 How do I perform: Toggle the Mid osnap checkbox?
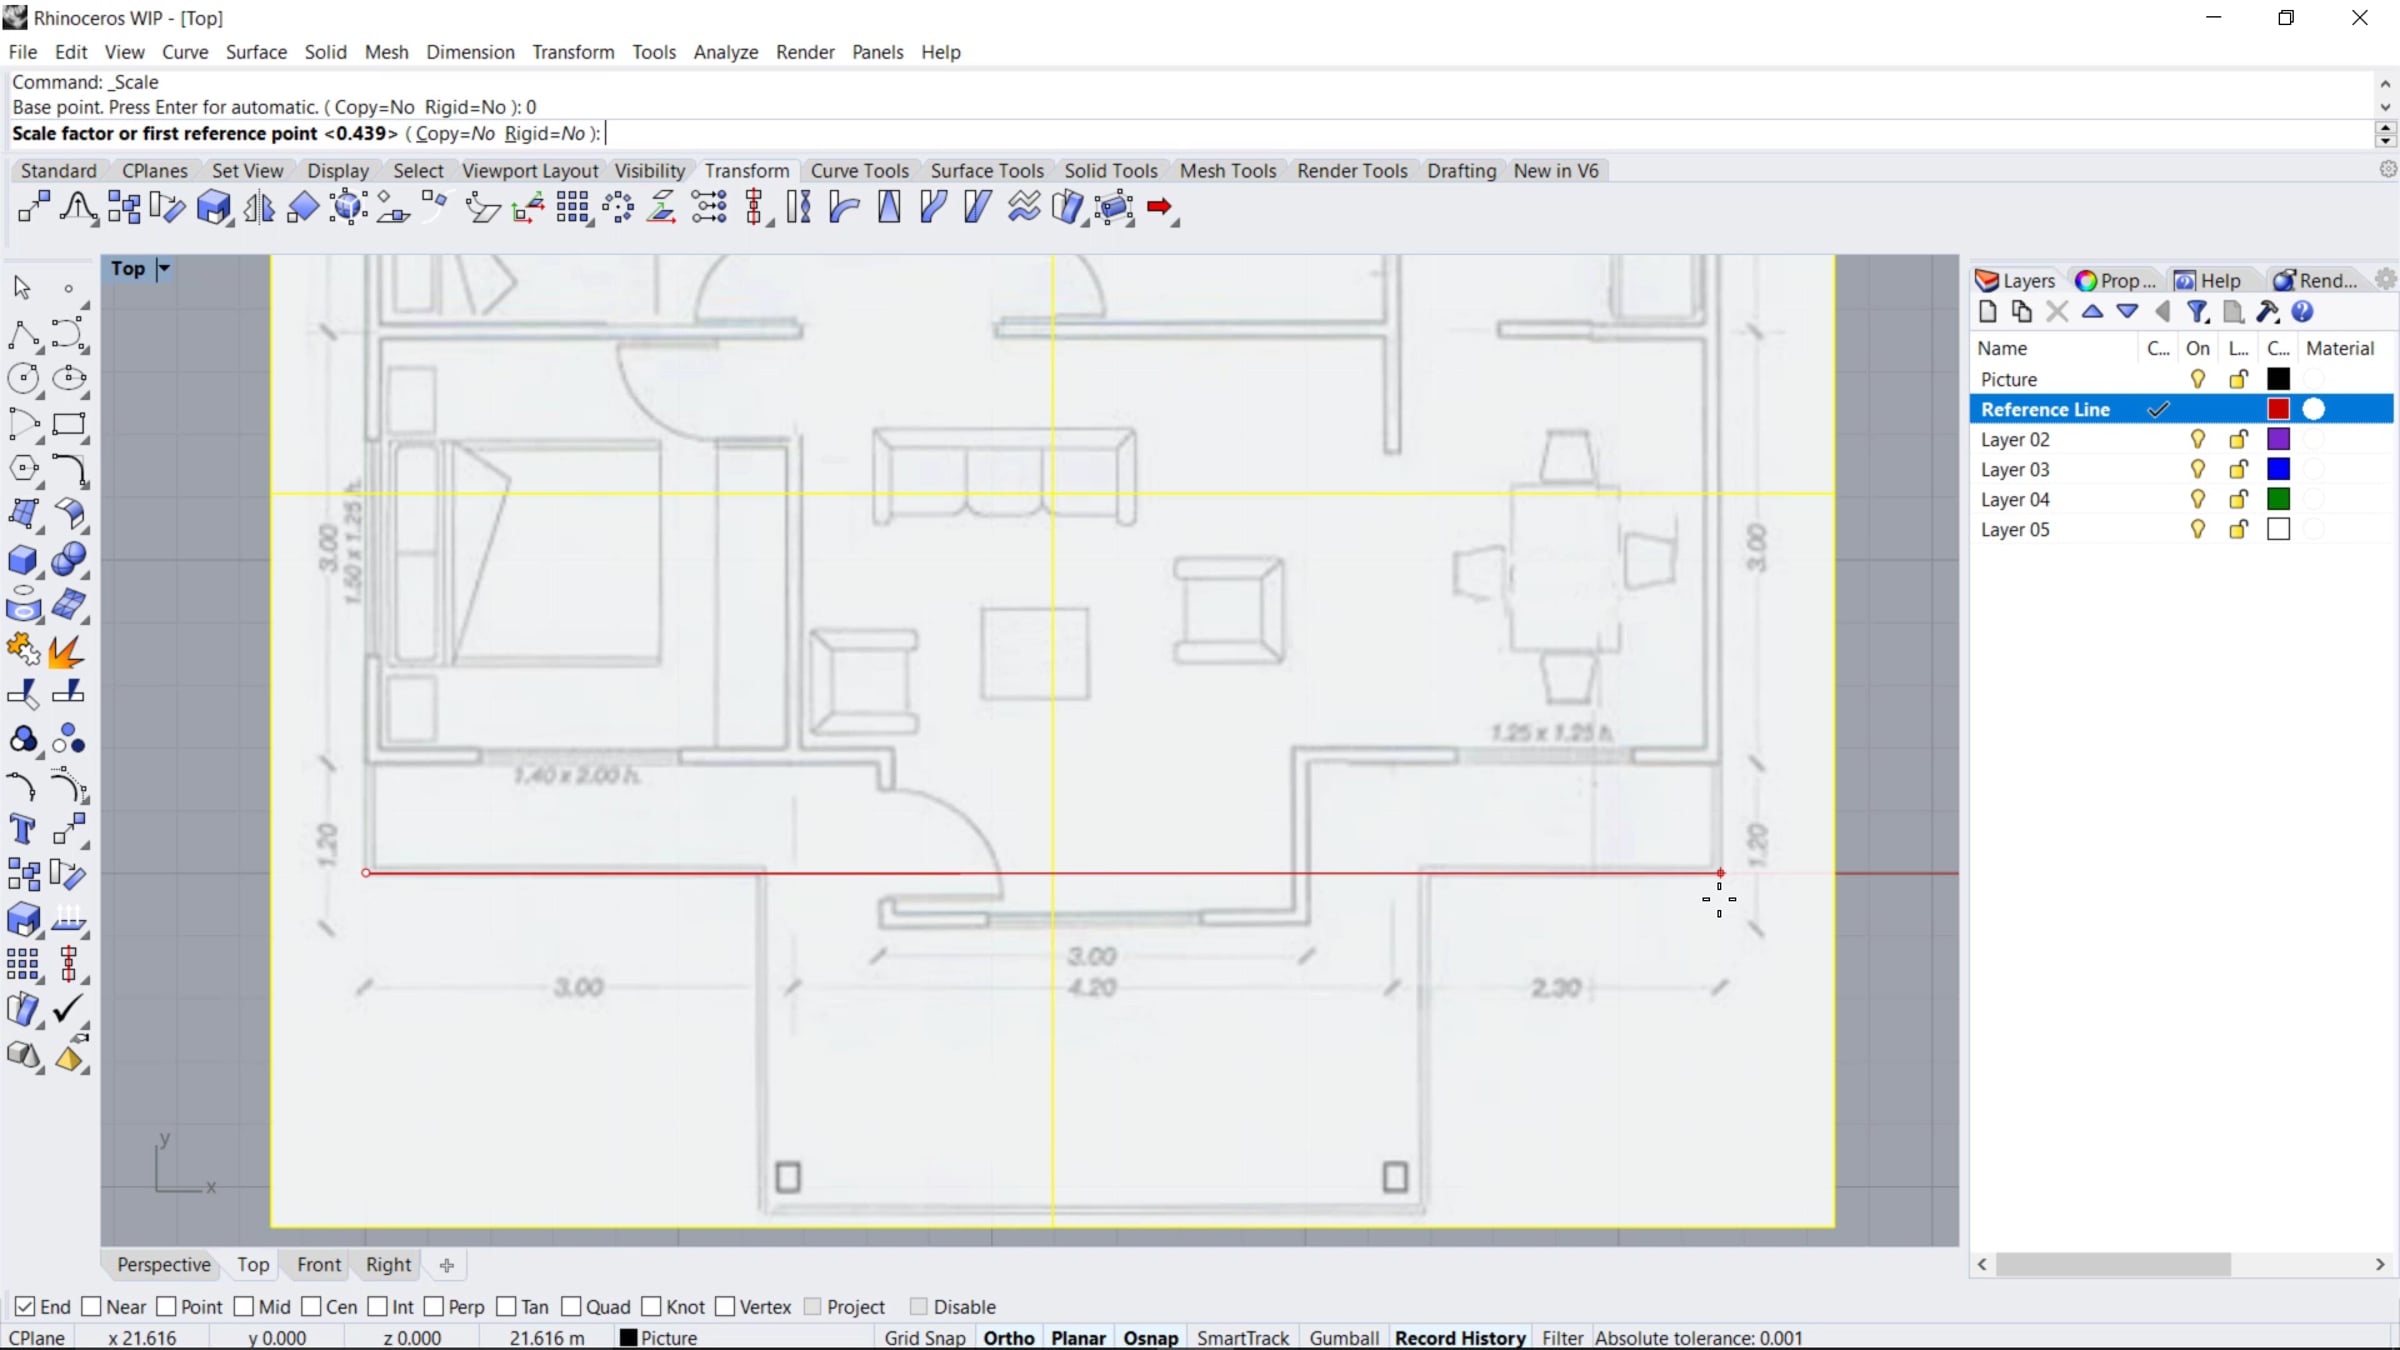coord(244,1306)
